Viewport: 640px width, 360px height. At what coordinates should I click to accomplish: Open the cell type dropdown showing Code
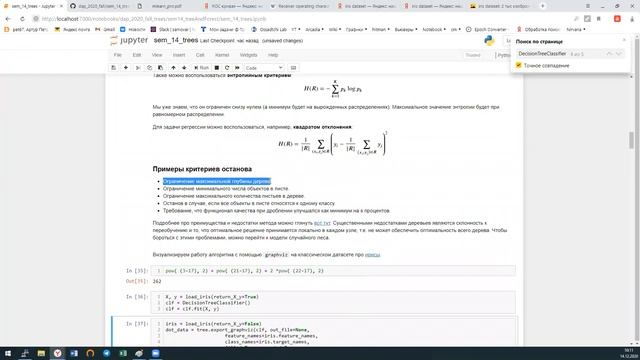click(x=264, y=68)
